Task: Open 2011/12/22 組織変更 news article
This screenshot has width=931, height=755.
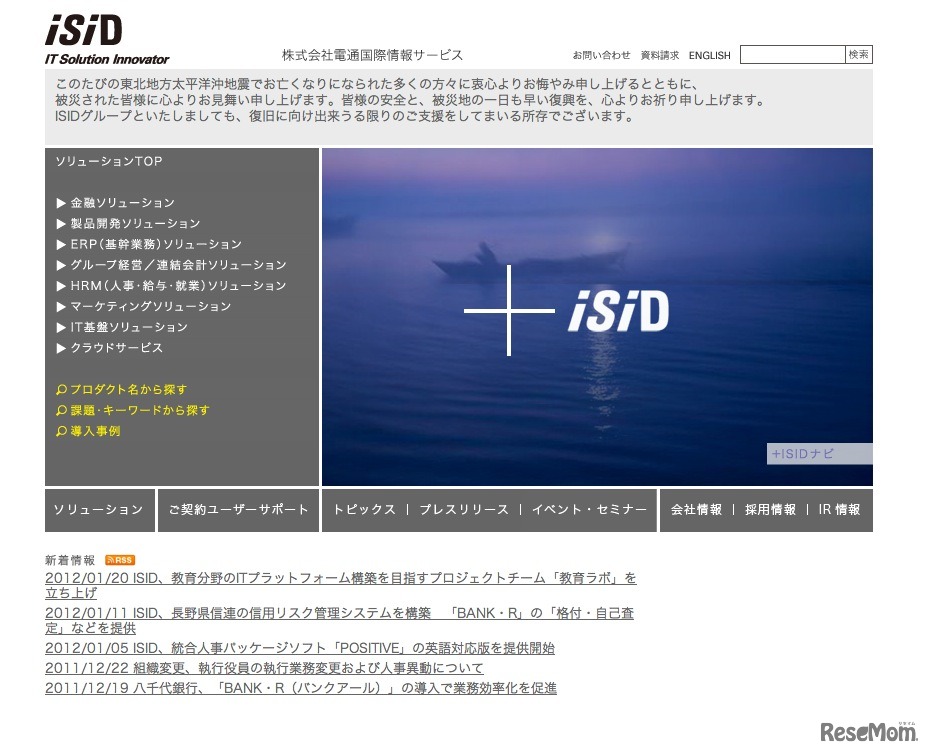Action: click(264, 668)
